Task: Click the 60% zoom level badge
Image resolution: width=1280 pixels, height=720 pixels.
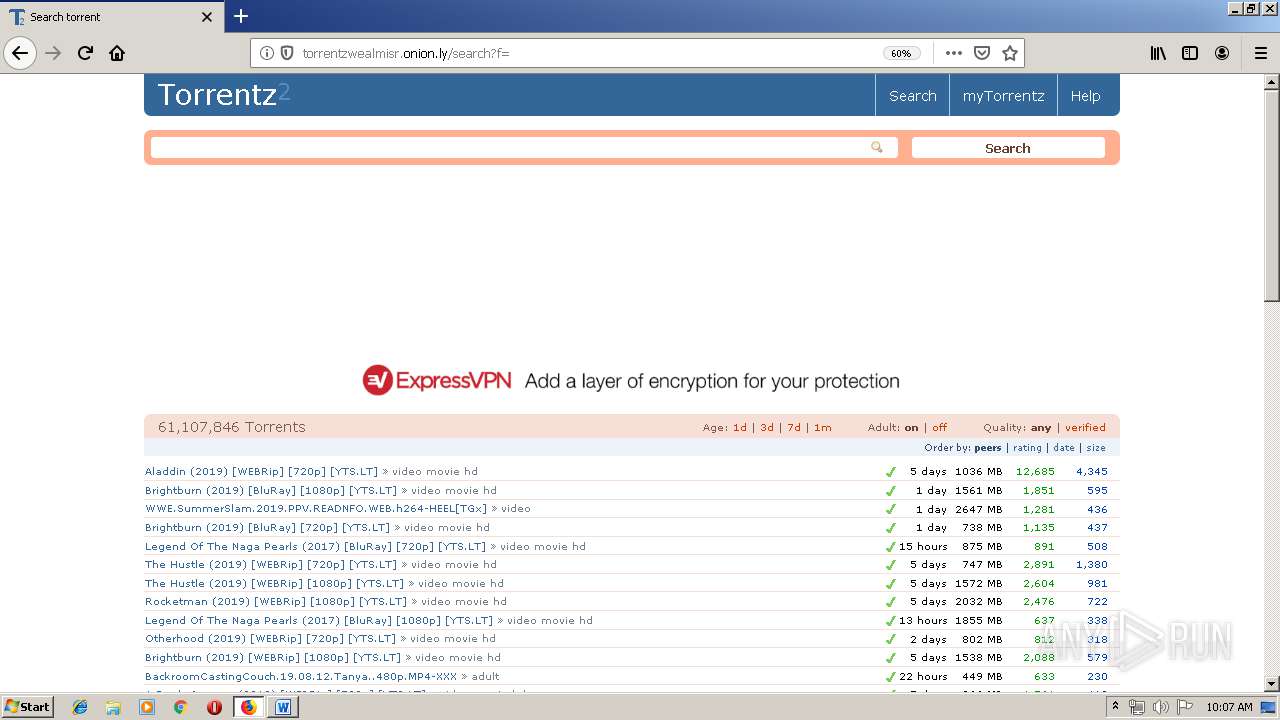Action: tap(901, 53)
